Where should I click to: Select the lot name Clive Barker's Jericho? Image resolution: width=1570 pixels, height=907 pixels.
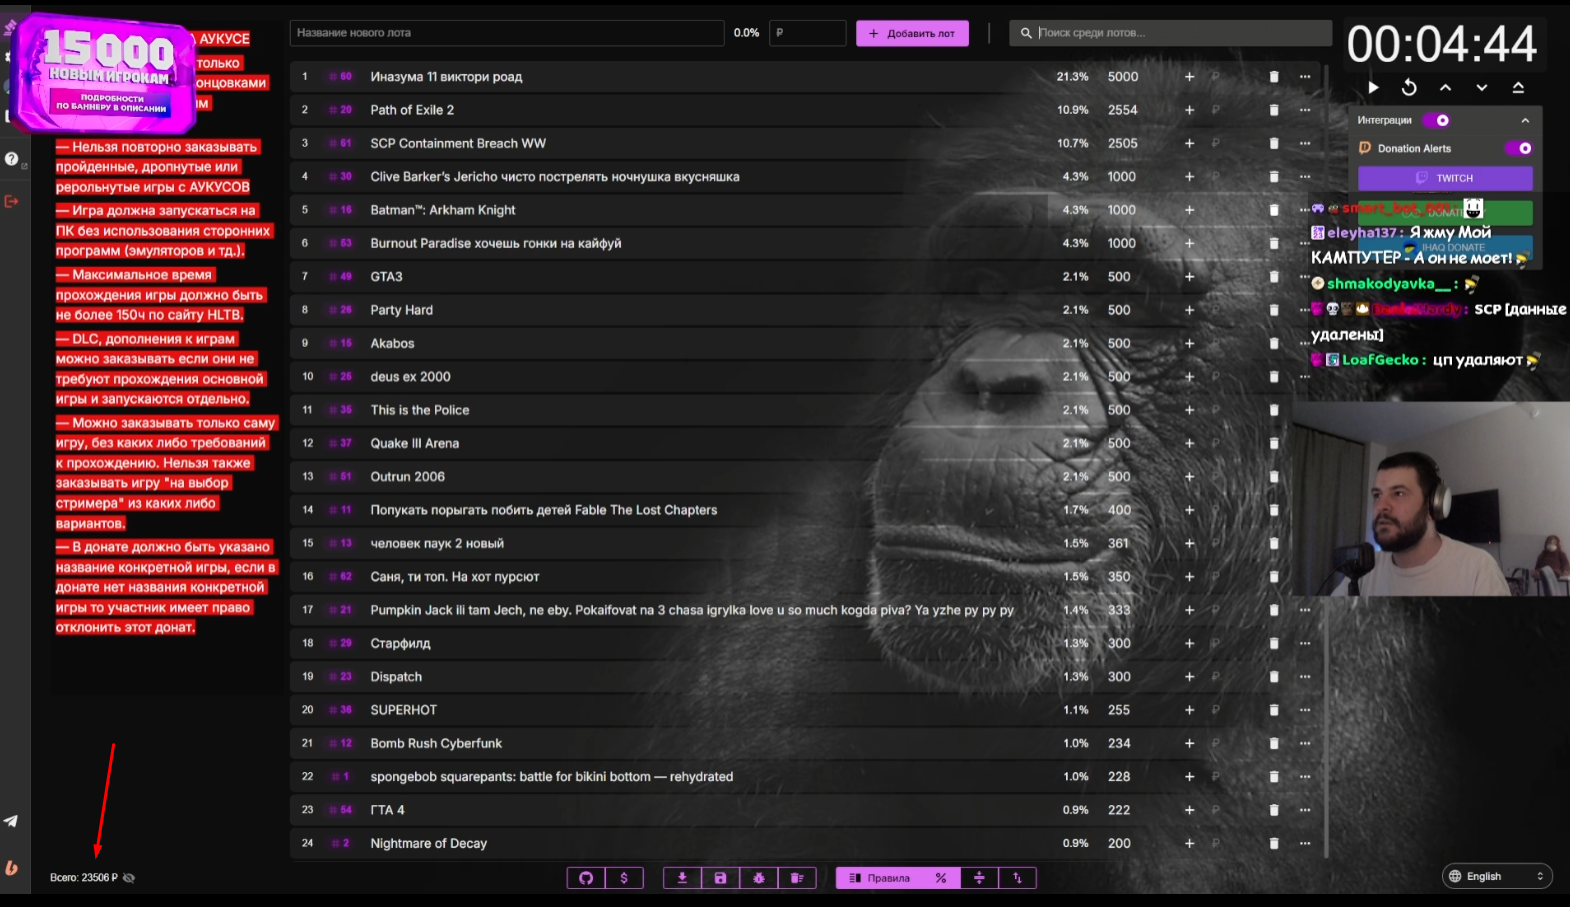555,177
